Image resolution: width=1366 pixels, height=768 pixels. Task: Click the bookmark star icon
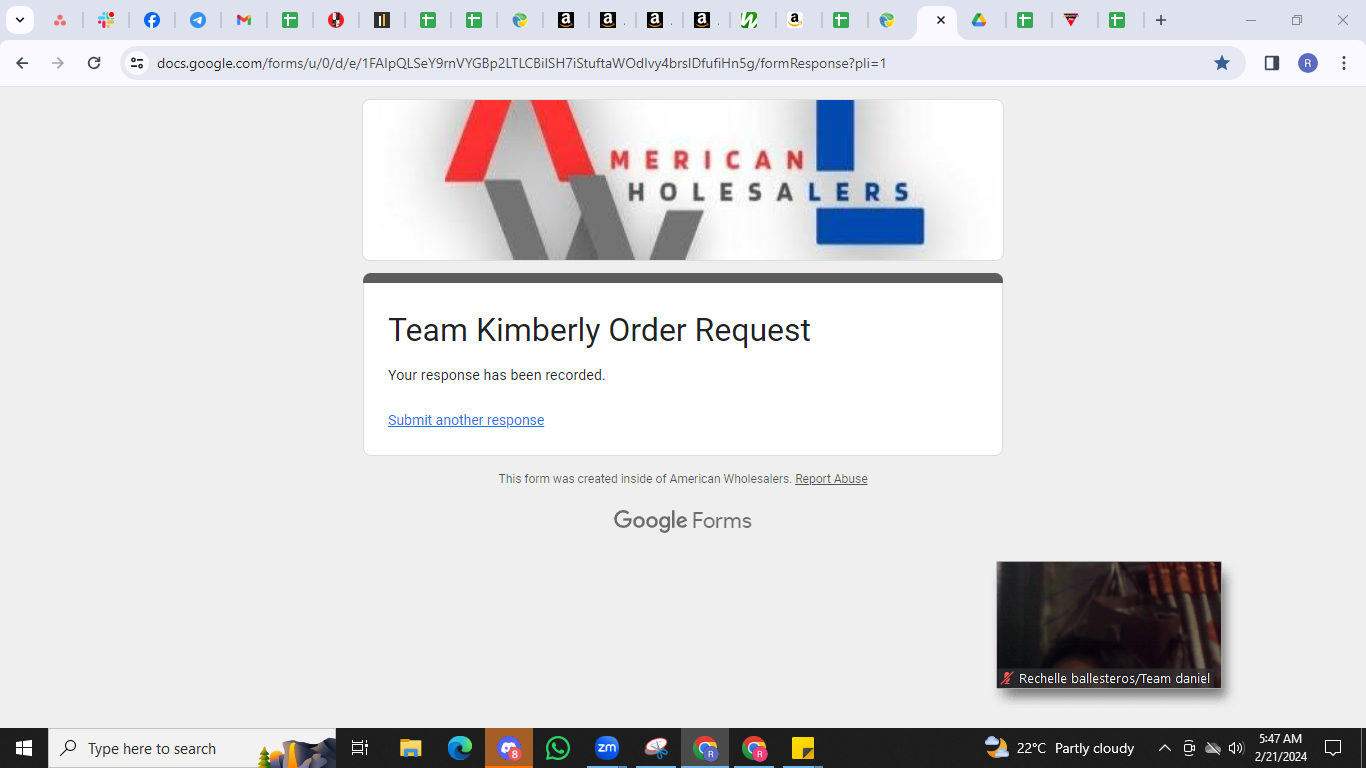[x=1222, y=63]
